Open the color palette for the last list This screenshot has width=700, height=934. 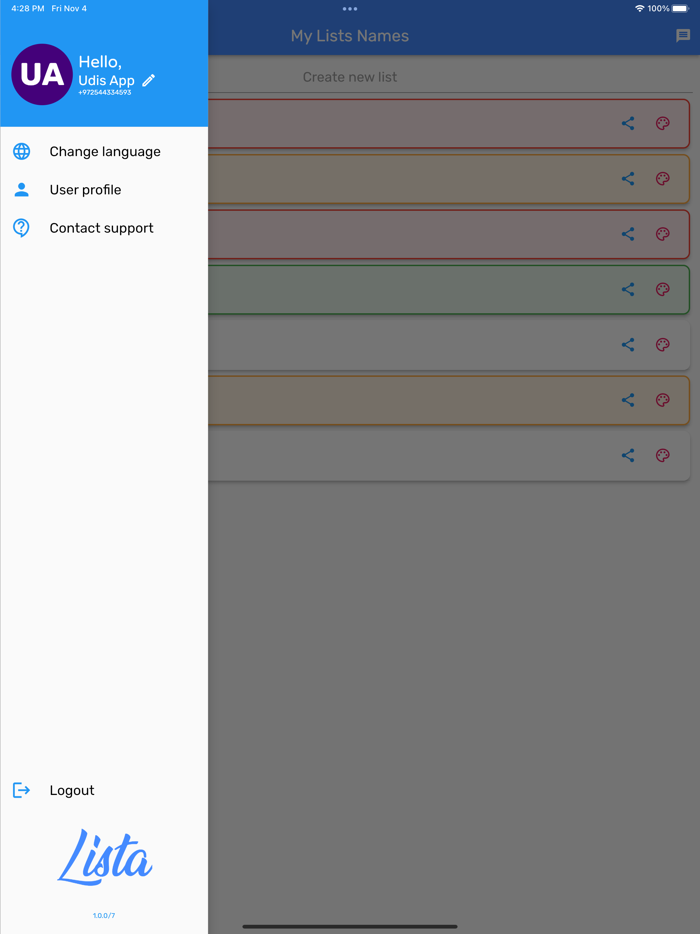(662, 455)
